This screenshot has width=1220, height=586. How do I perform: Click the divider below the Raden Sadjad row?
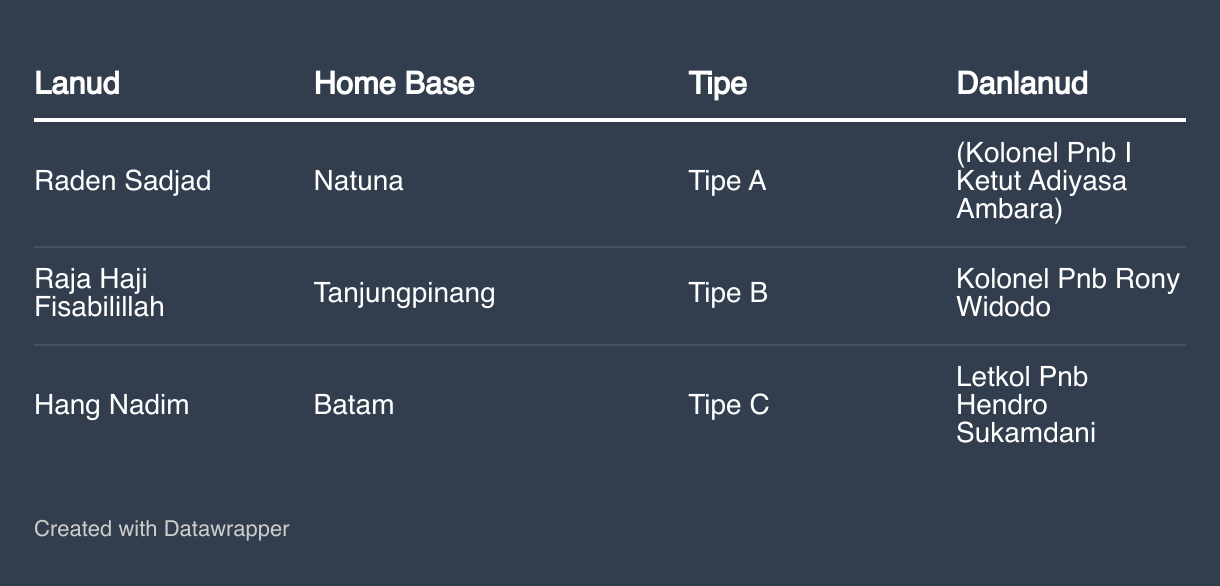pyautogui.click(x=609, y=247)
